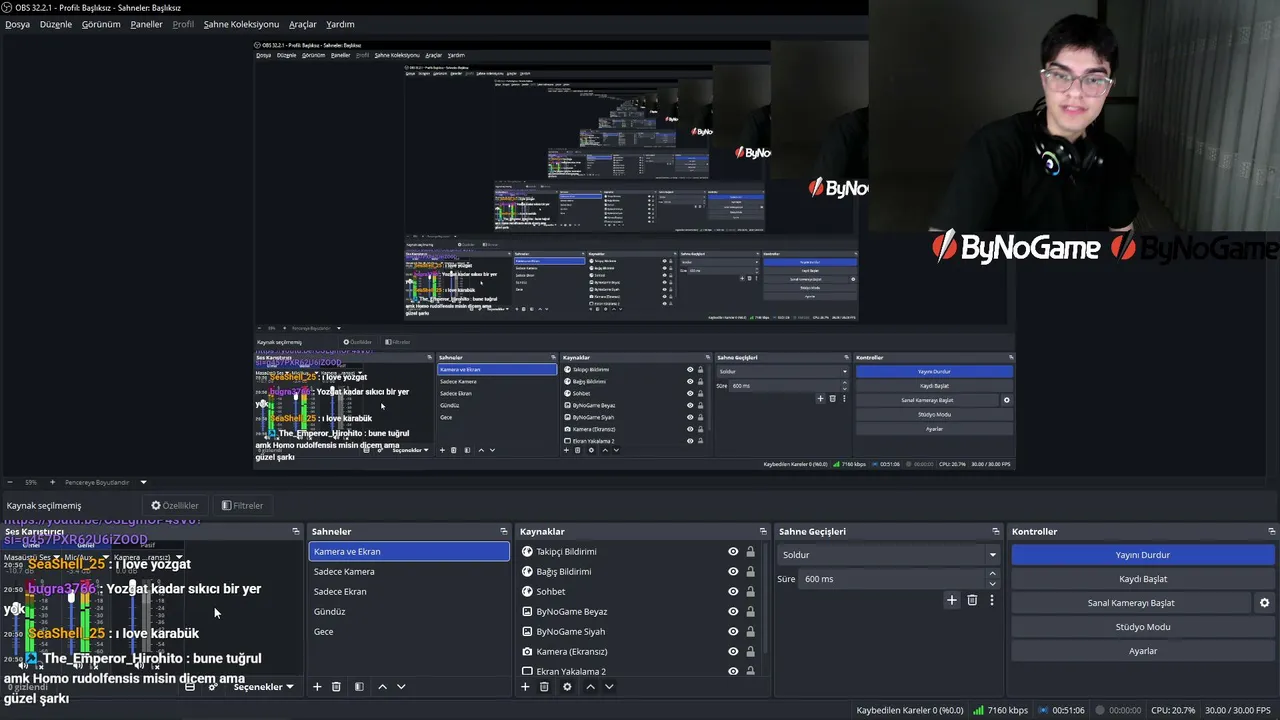This screenshot has width=1280, height=720.
Task: Open the Yardım menu
Action: pyautogui.click(x=340, y=24)
